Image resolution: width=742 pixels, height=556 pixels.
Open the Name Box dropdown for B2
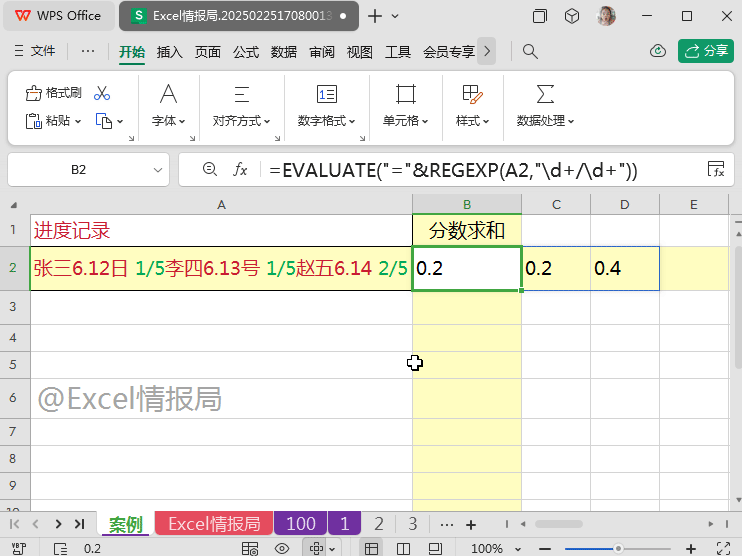(157, 170)
